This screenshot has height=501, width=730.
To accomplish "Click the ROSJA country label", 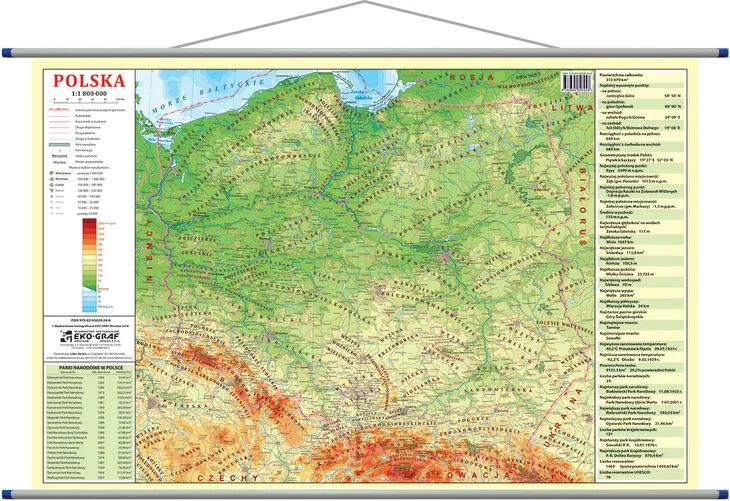I will [471, 77].
